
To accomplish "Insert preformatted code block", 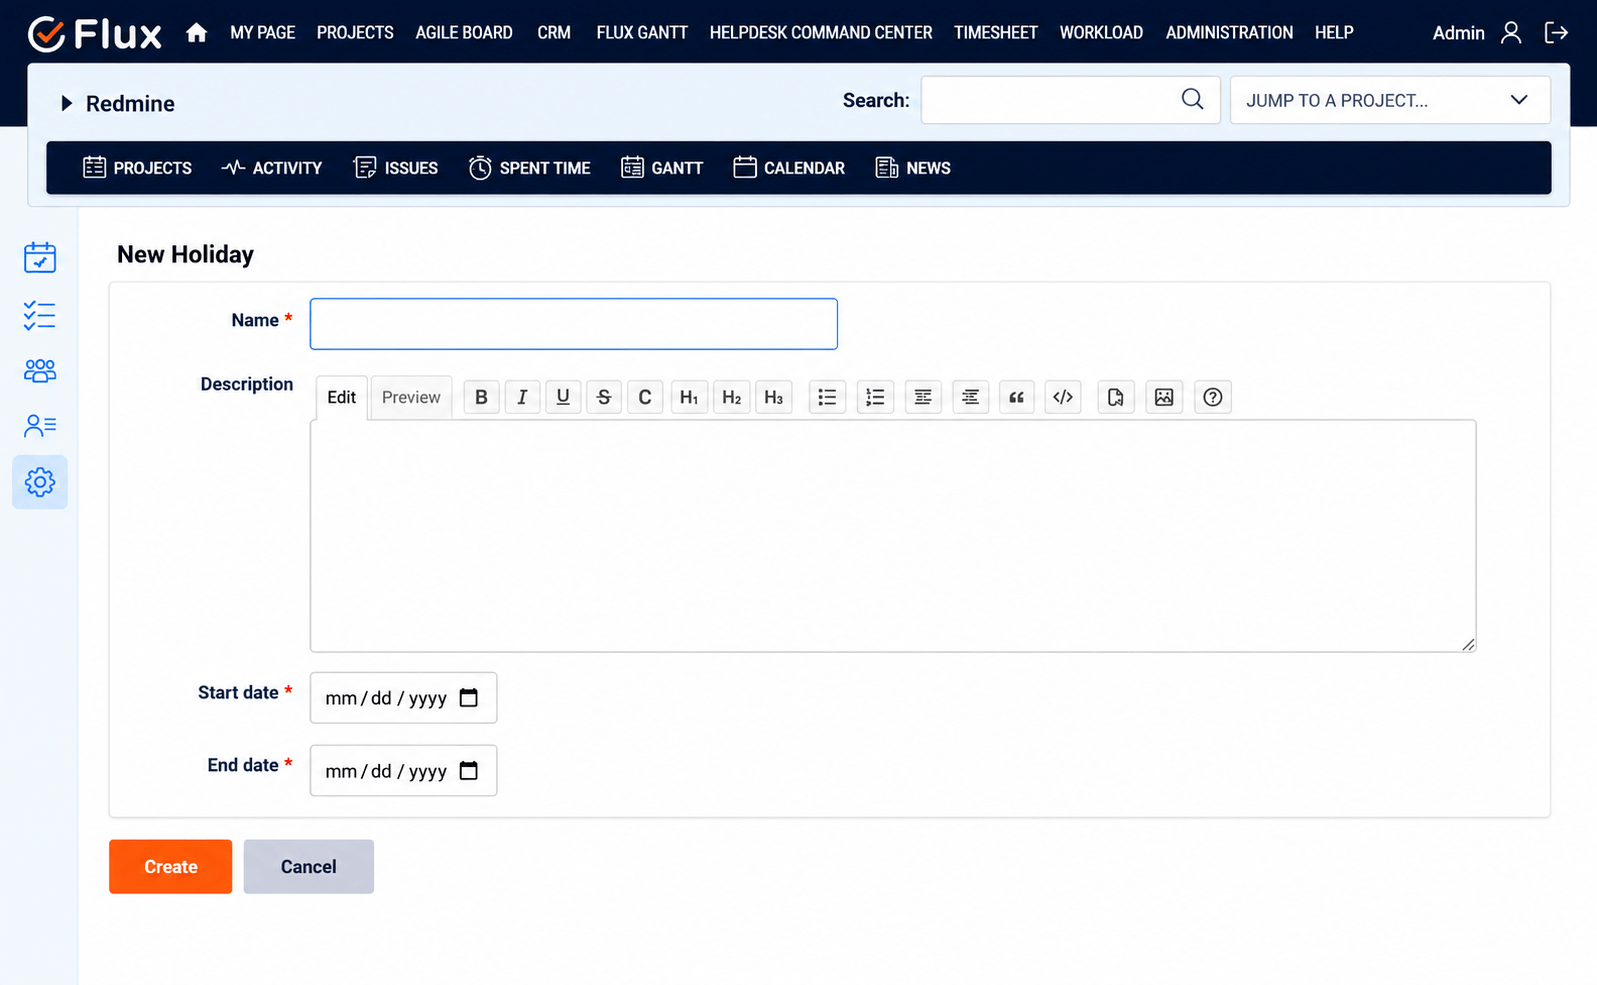I will click(x=1063, y=397).
